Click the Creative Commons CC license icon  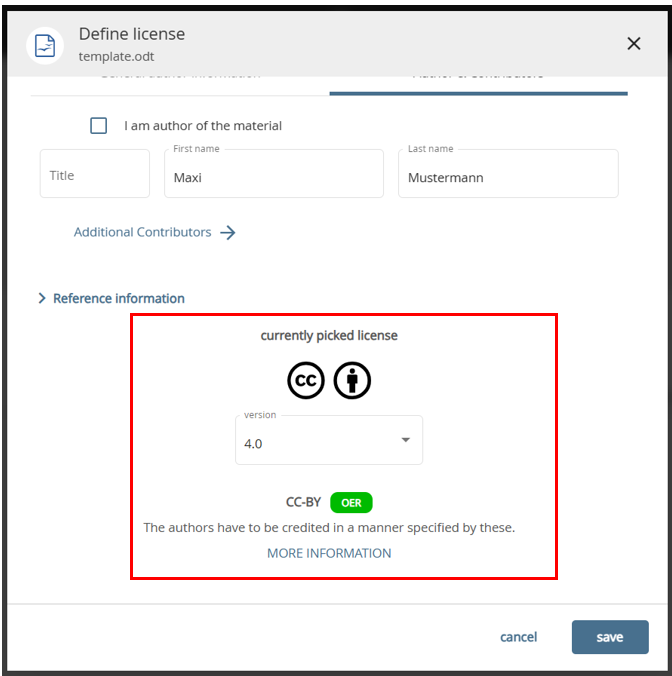click(306, 381)
